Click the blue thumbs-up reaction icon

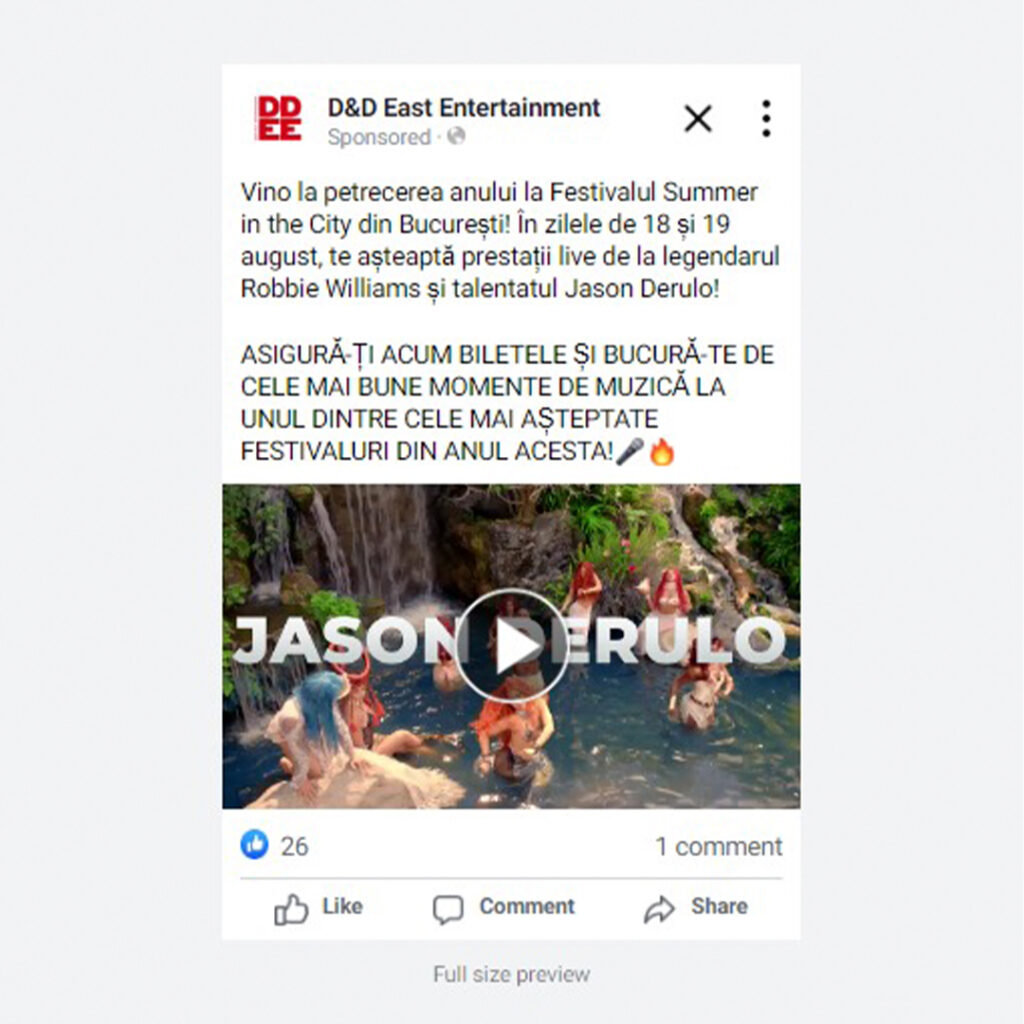coord(255,844)
